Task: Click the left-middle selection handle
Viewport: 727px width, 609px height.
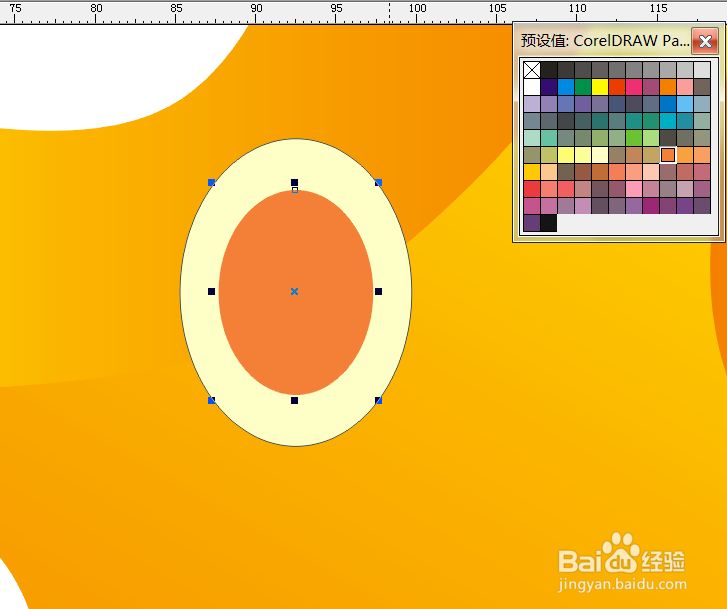Action: 211,291
